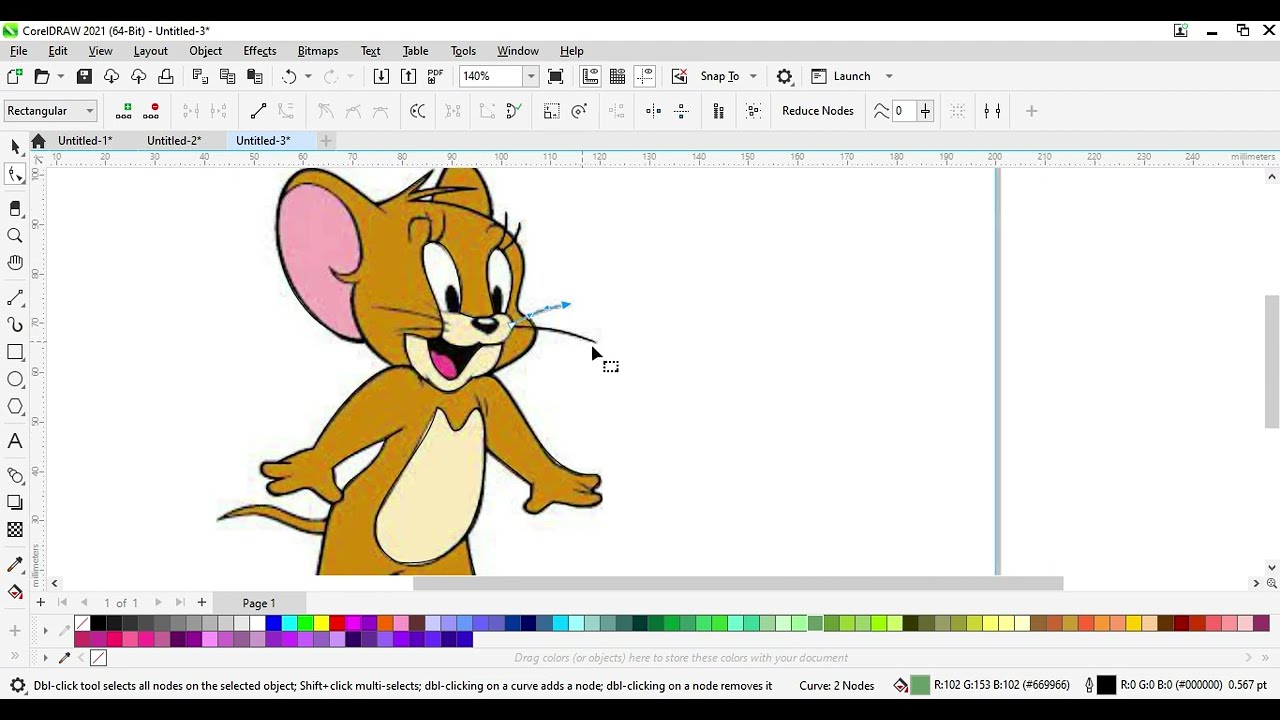Select the Pick tool arrow

tap(15, 147)
